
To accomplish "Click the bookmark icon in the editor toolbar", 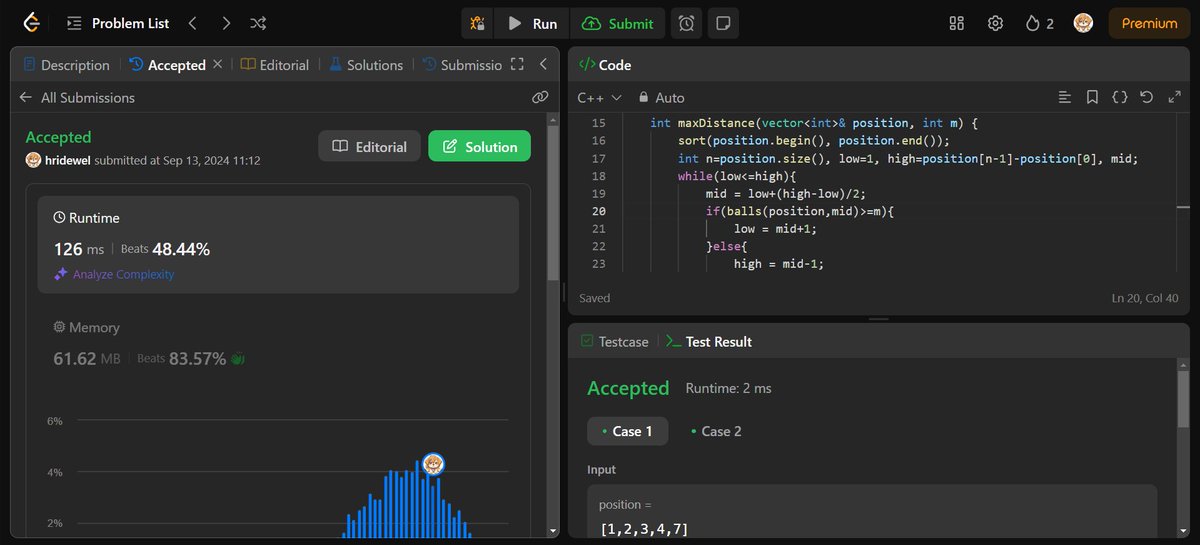I will coord(1093,98).
